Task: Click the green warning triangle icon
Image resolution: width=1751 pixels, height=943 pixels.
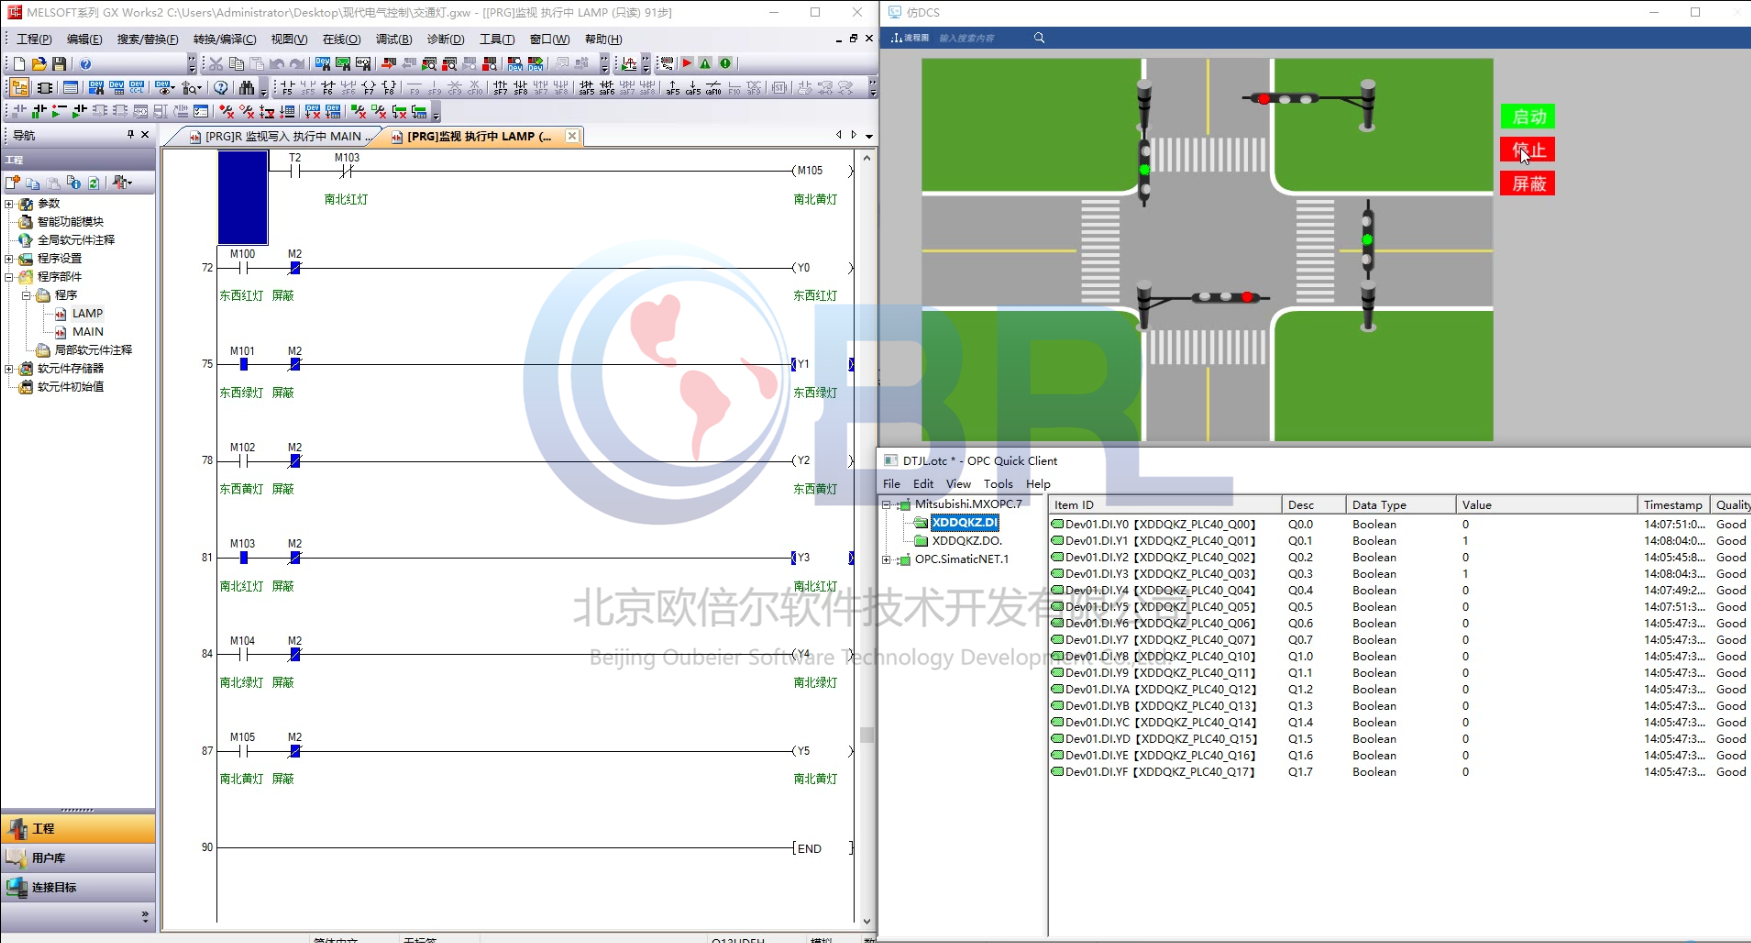Action: coord(706,64)
